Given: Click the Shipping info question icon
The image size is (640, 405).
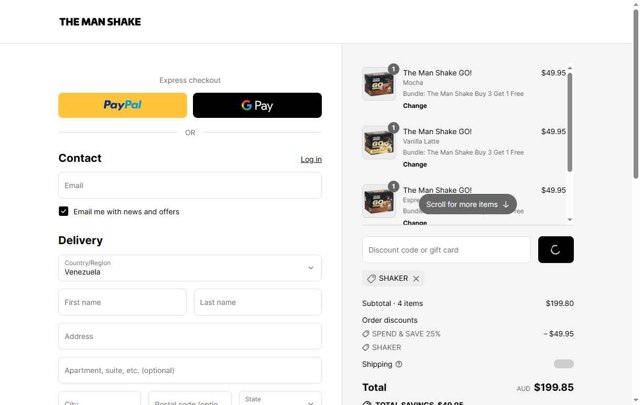Looking at the screenshot, I should coord(399,364).
